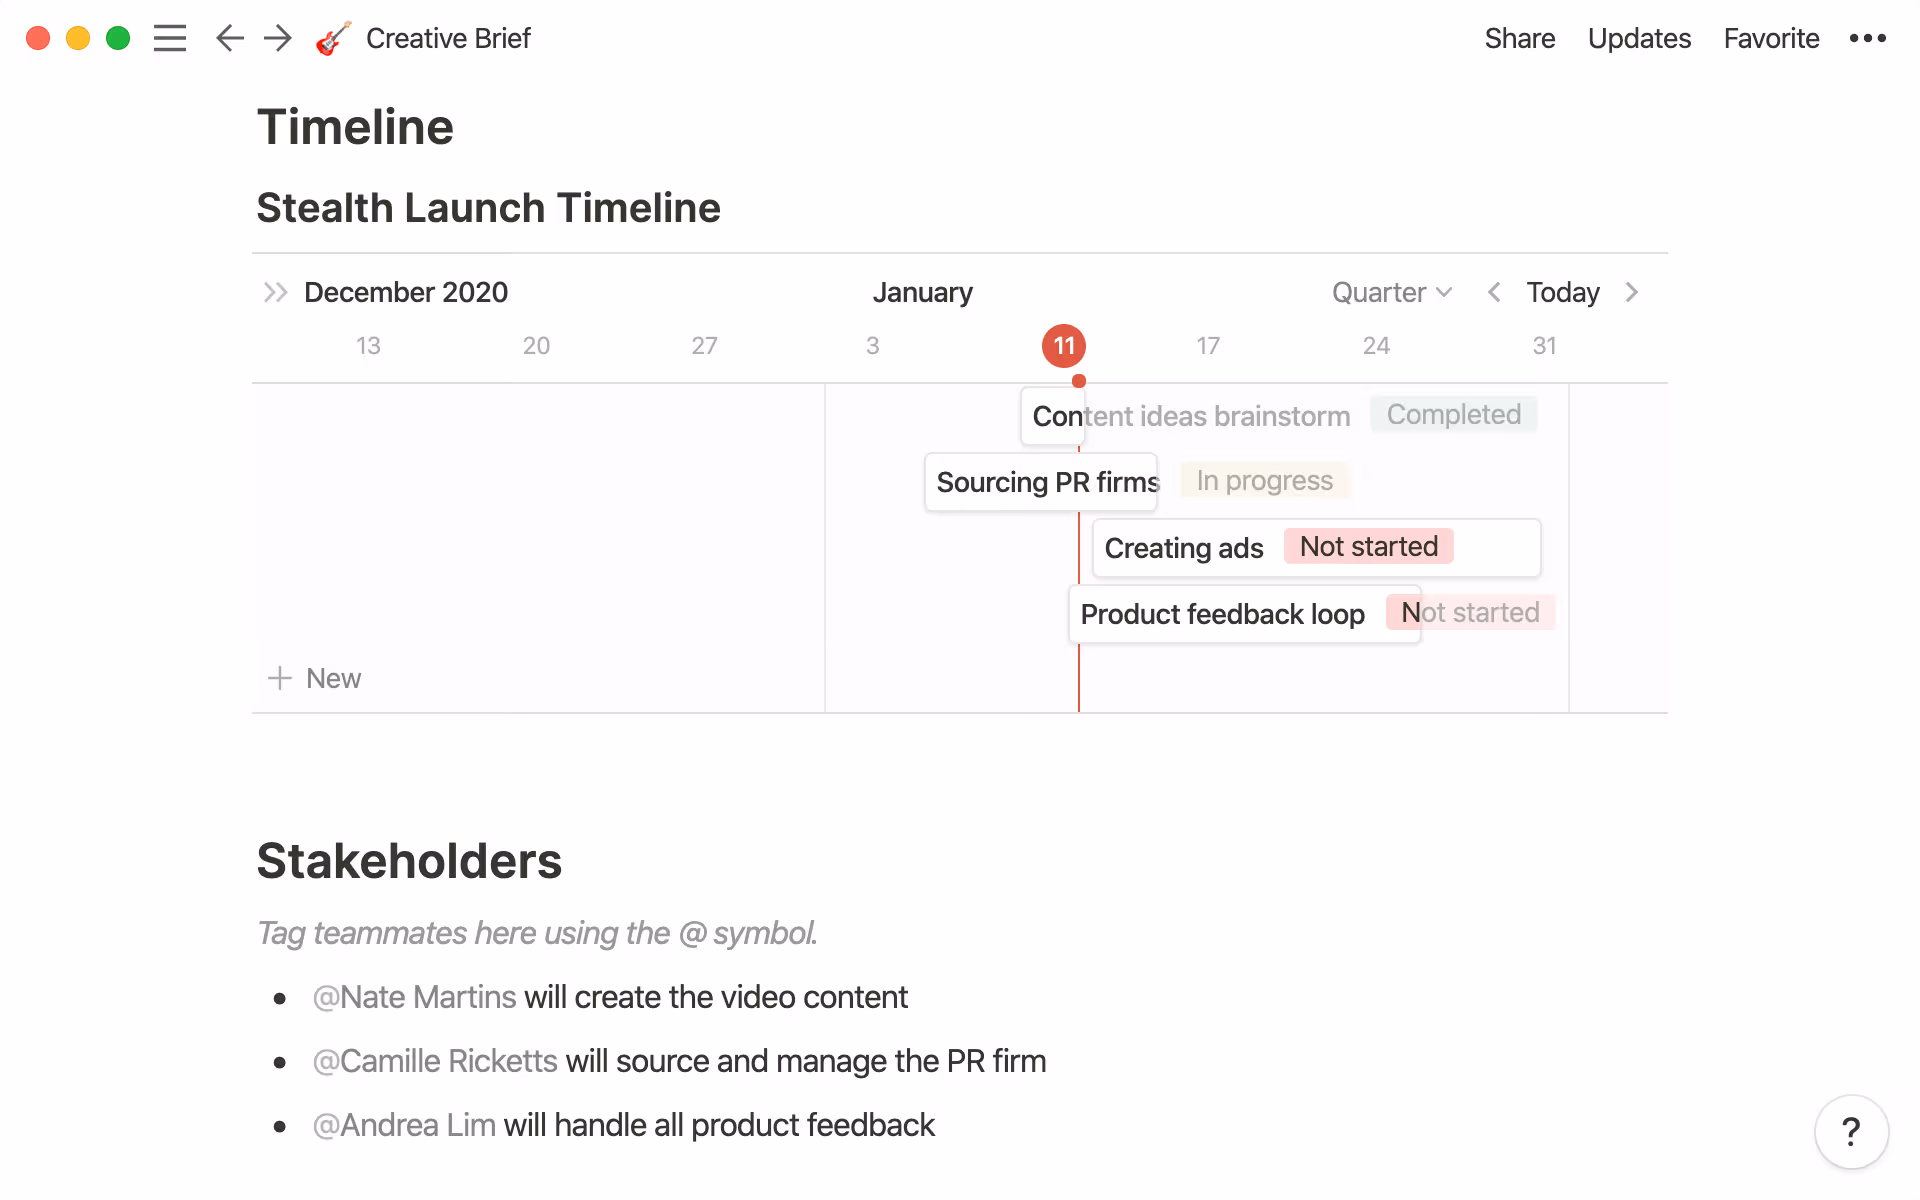The width and height of the screenshot is (1920, 1200).
Task: Open the more options ellipsis menu
Action: pyautogui.click(x=1868, y=38)
